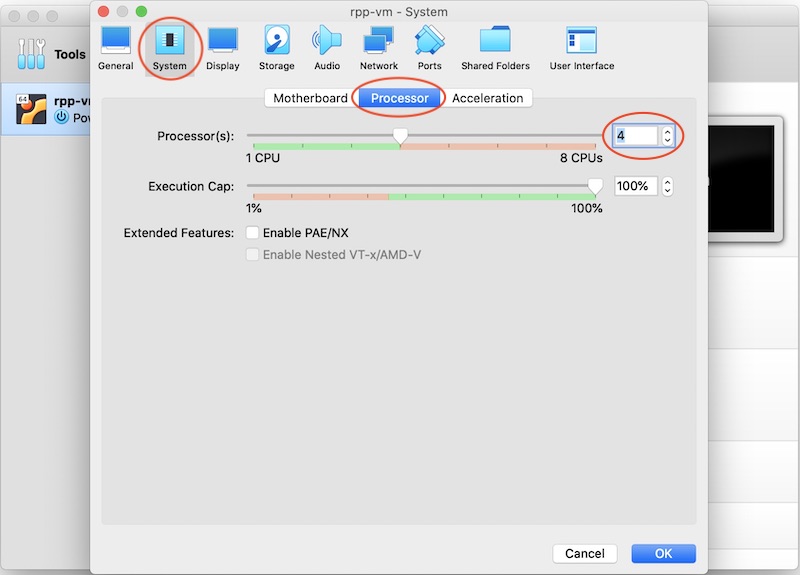Click the Execution Cap stepper arrows
The height and width of the screenshot is (575, 800).
(667, 186)
